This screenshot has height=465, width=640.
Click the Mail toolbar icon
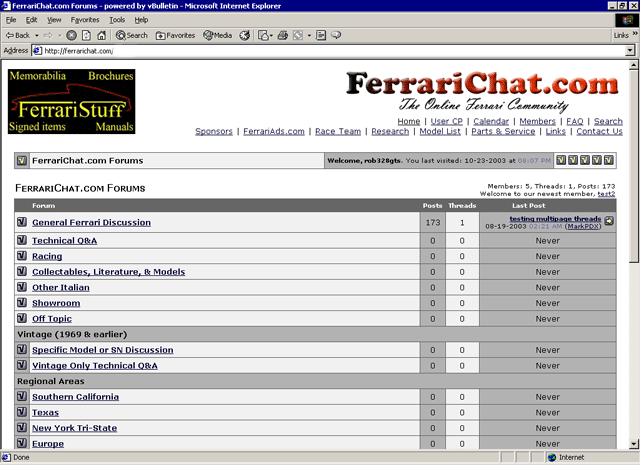tap(263, 36)
